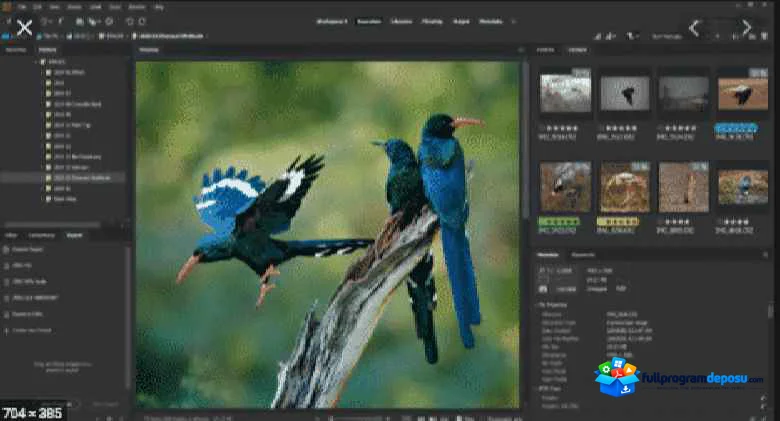
Task: Show previous lightbox image arrow
Action: coord(694,27)
